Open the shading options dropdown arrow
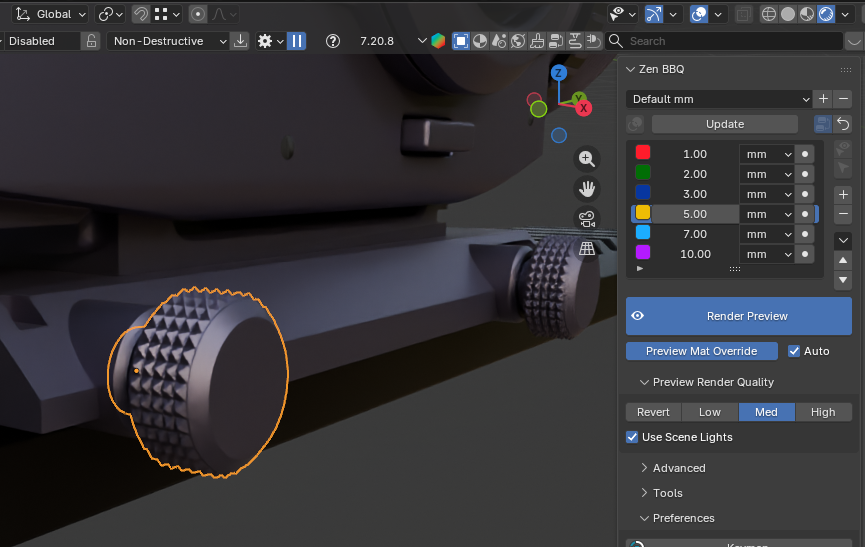The width and height of the screenshot is (865, 547). [845, 14]
